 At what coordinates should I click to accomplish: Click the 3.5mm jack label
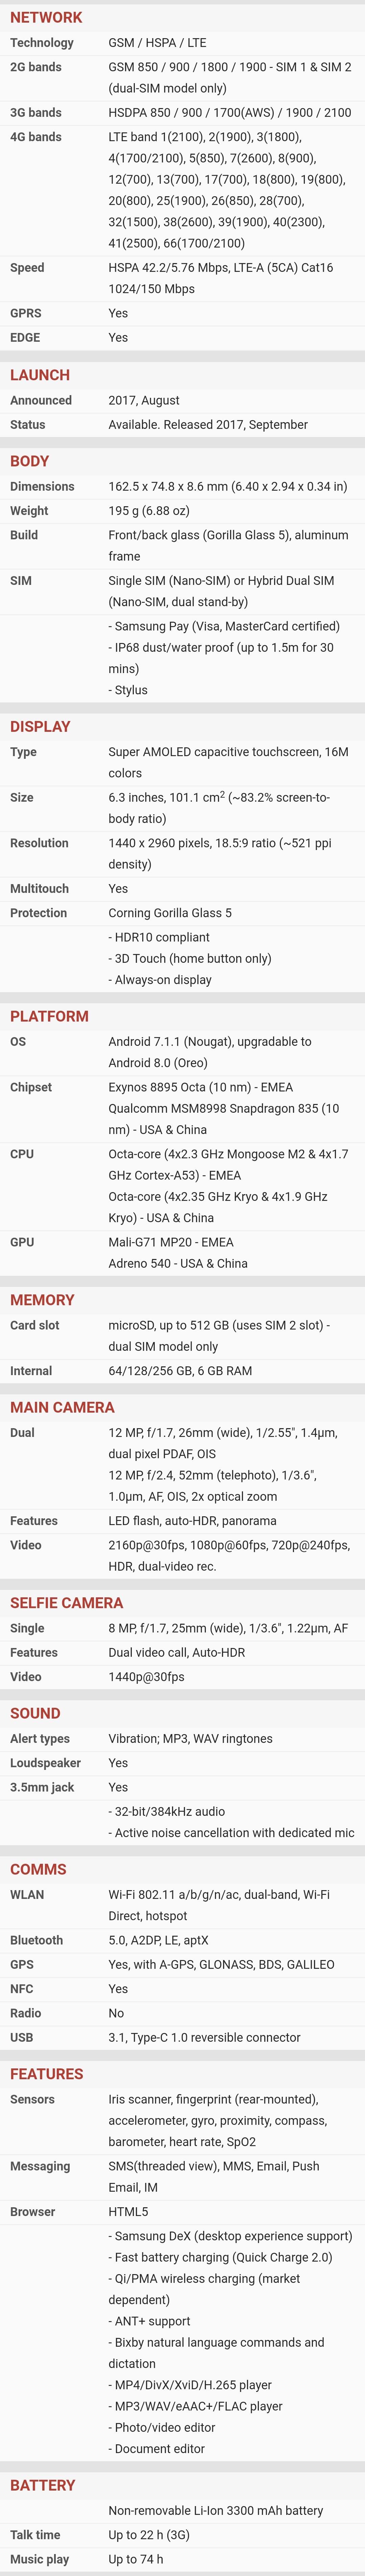tap(42, 1787)
